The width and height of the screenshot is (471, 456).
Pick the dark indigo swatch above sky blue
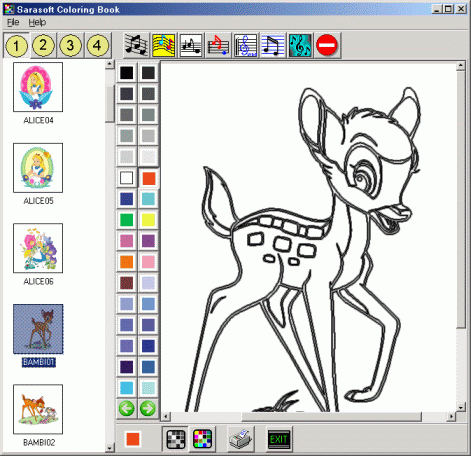(126, 367)
